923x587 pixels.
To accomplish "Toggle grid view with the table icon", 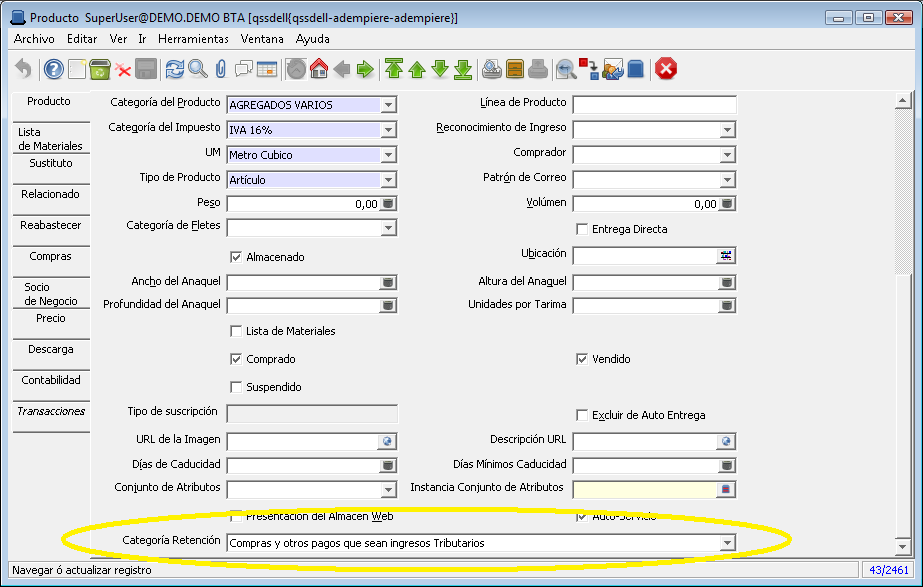I will point(267,69).
